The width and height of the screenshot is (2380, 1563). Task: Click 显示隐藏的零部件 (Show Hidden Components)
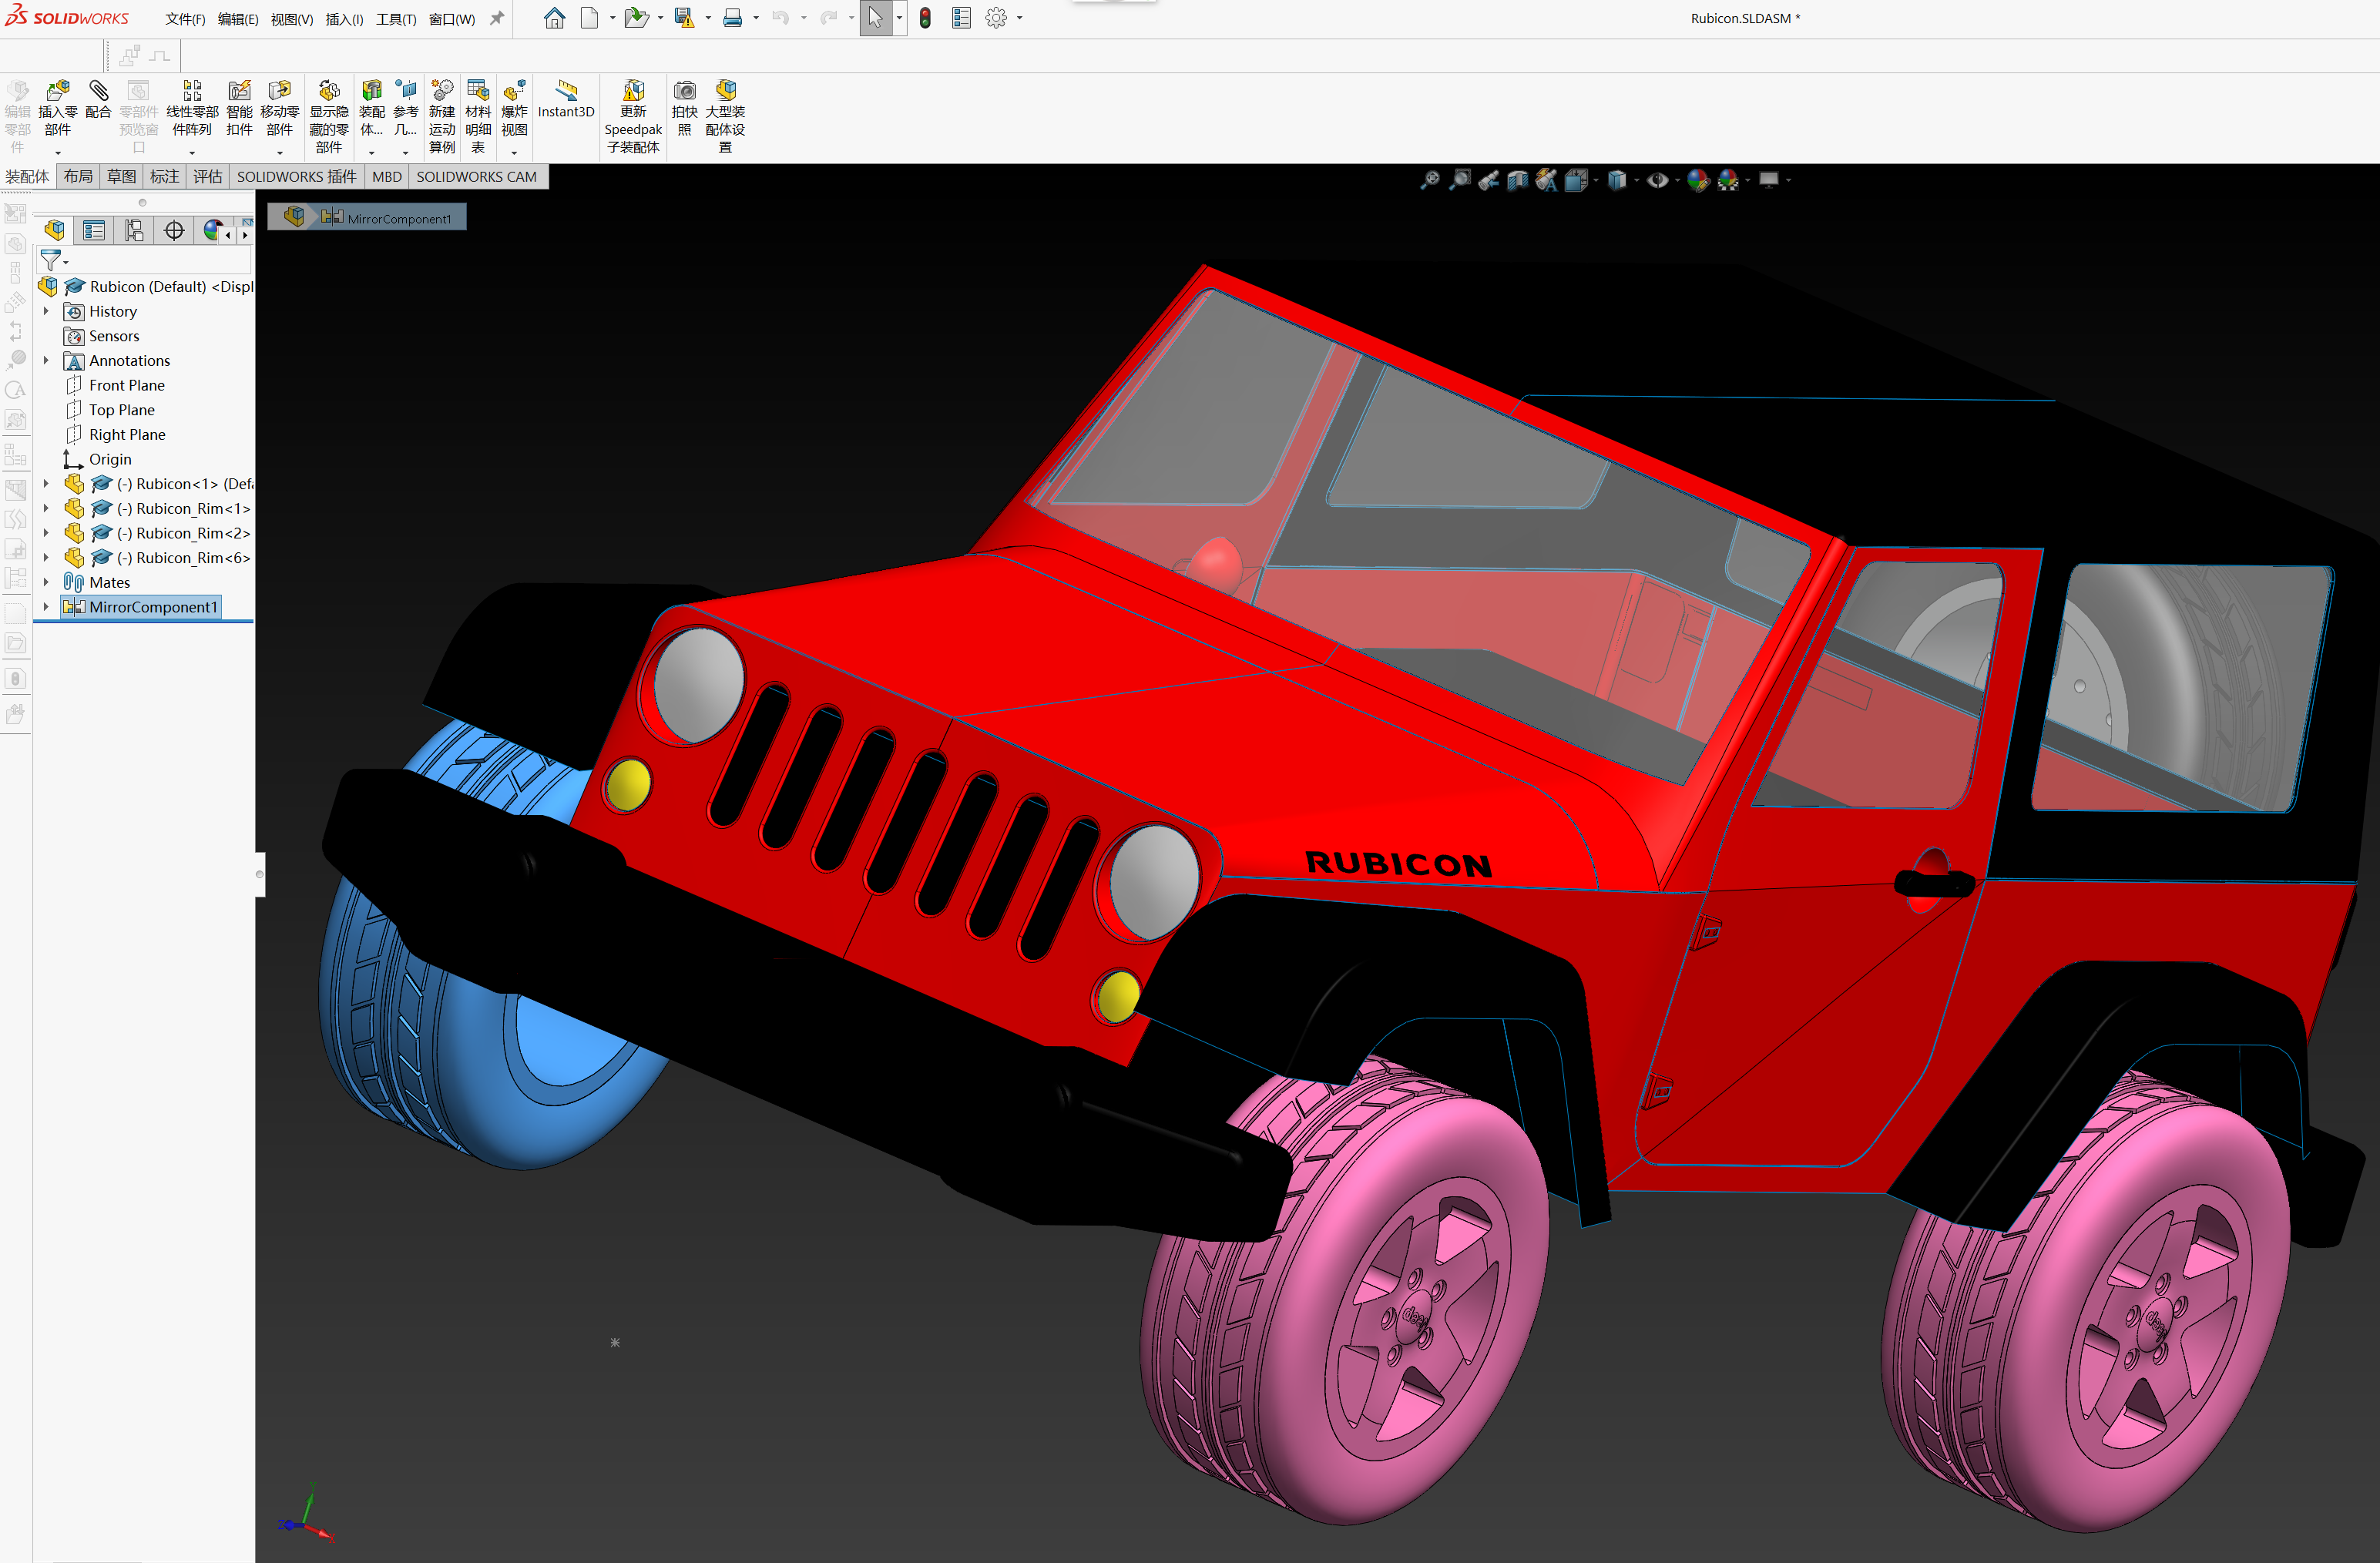329,117
